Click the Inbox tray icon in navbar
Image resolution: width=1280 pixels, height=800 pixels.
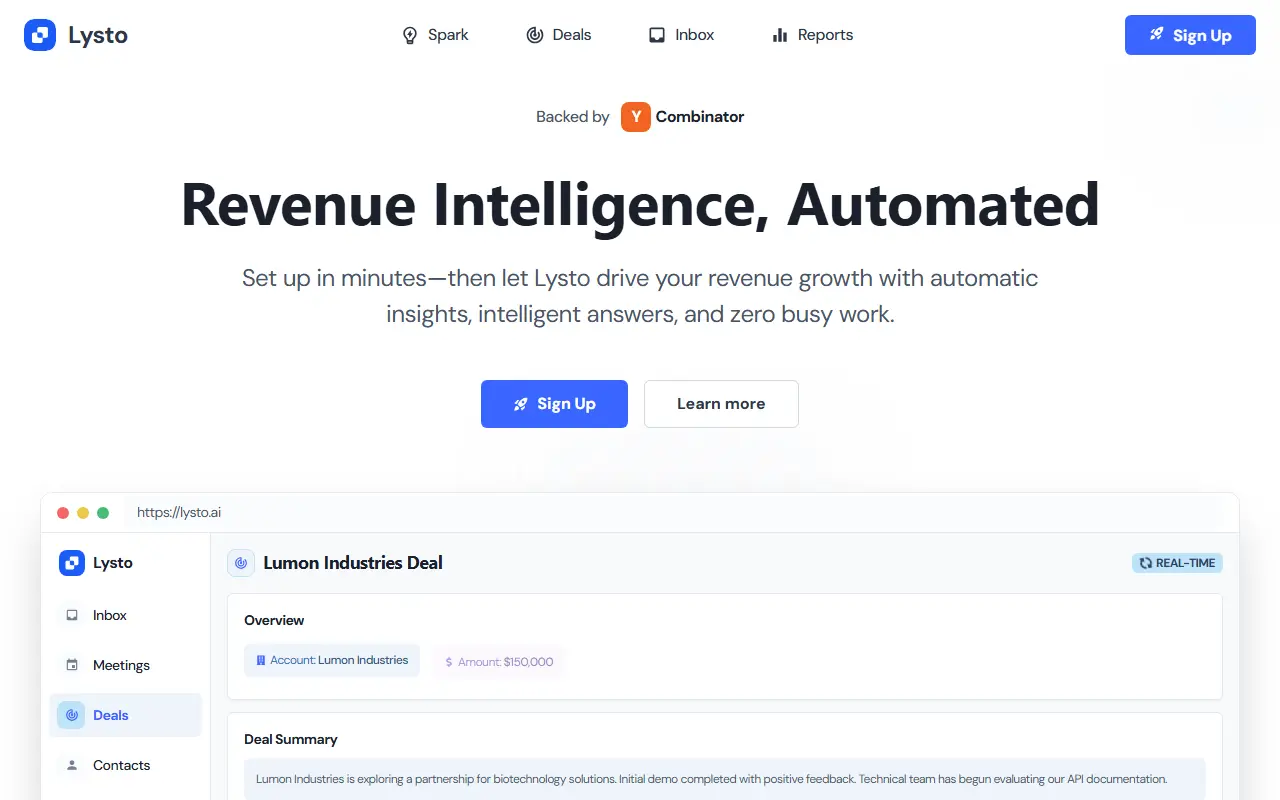[657, 35]
